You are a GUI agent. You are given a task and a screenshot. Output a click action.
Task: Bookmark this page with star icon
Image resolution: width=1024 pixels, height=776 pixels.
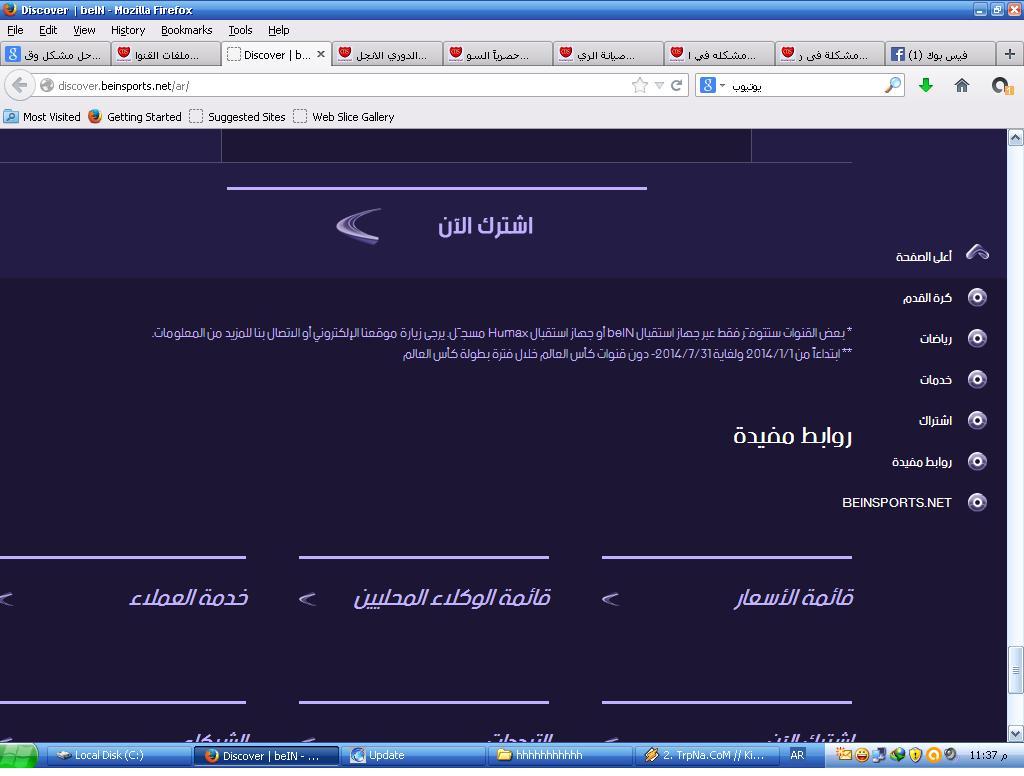coord(640,86)
